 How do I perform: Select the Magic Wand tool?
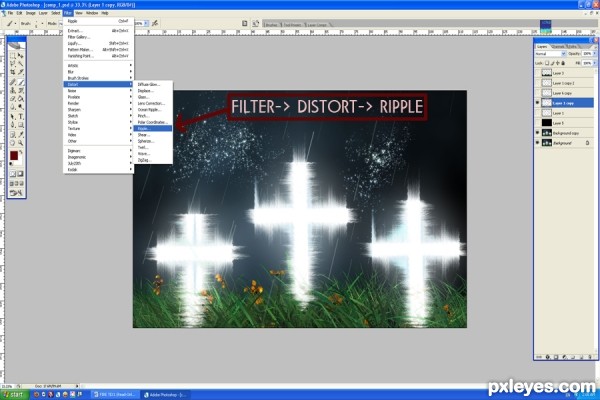21,64
